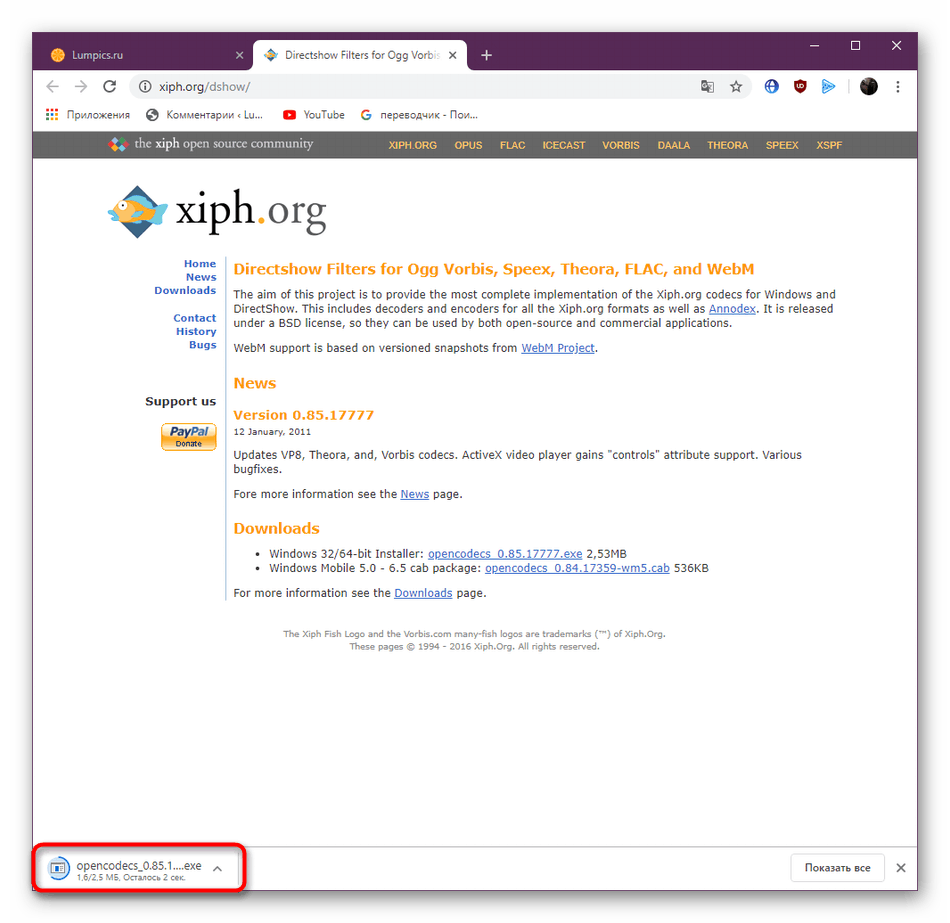The height and width of the screenshot is (923, 950).
Task: Open Chrome three-dot menu
Action: [897, 87]
